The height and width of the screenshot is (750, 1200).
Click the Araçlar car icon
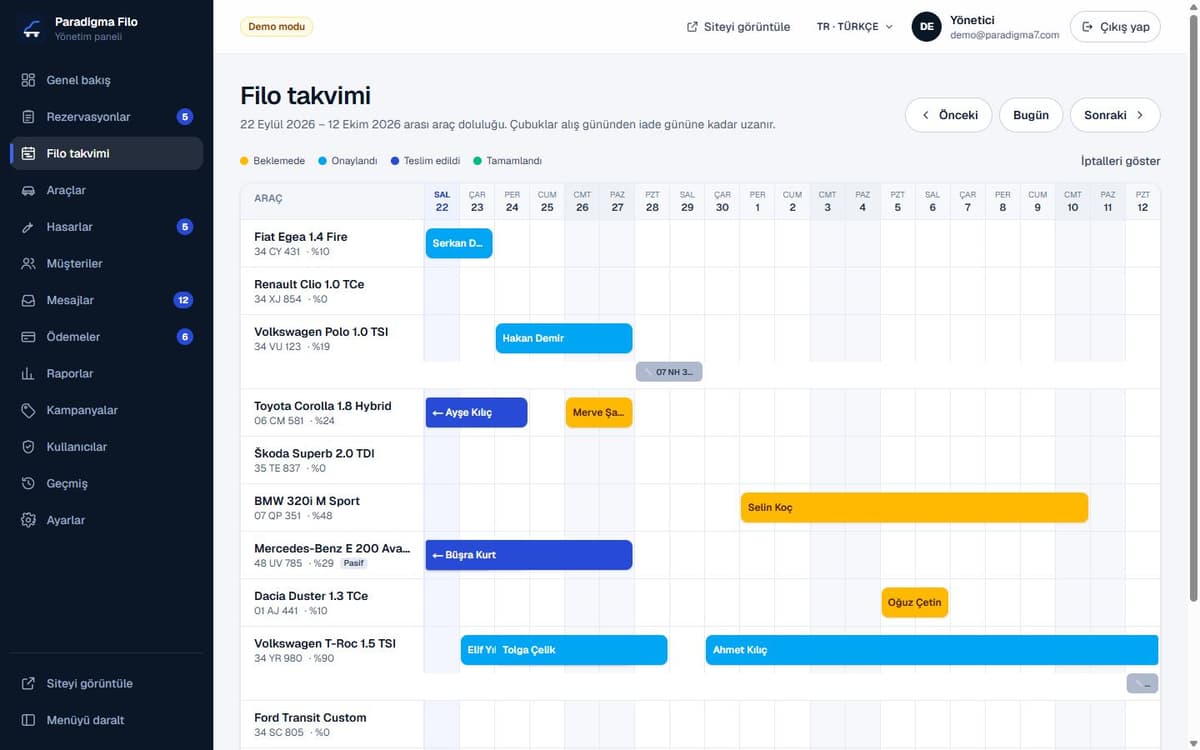(28, 190)
